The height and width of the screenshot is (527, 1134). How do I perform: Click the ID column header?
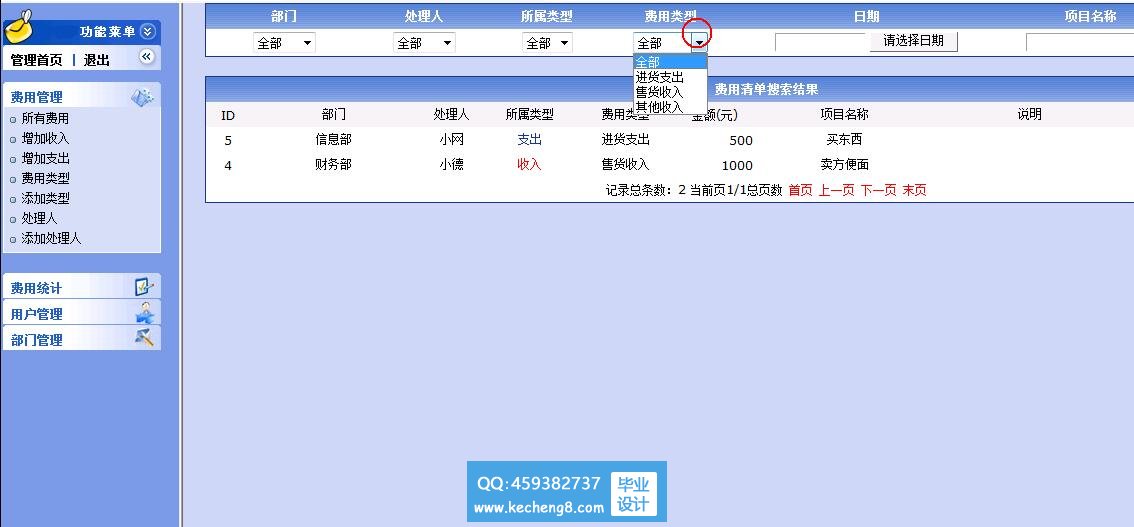pyautogui.click(x=228, y=115)
